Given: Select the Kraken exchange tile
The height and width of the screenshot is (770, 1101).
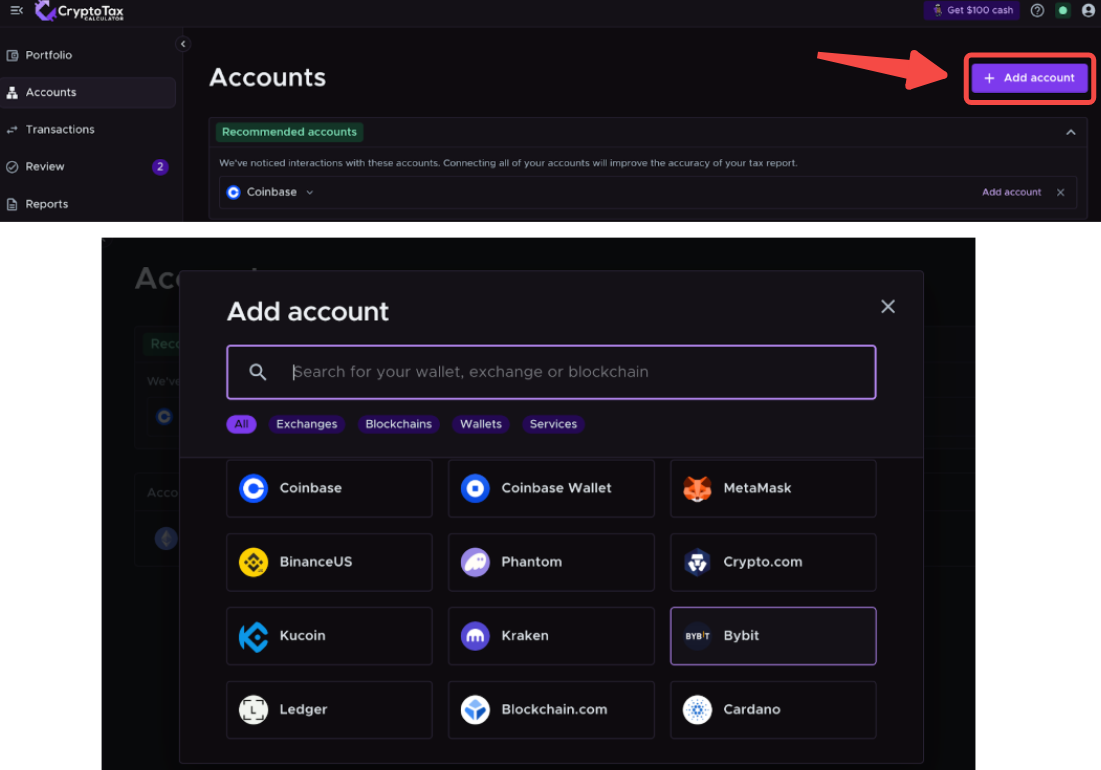Looking at the screenshot, I should pos(551,636).
